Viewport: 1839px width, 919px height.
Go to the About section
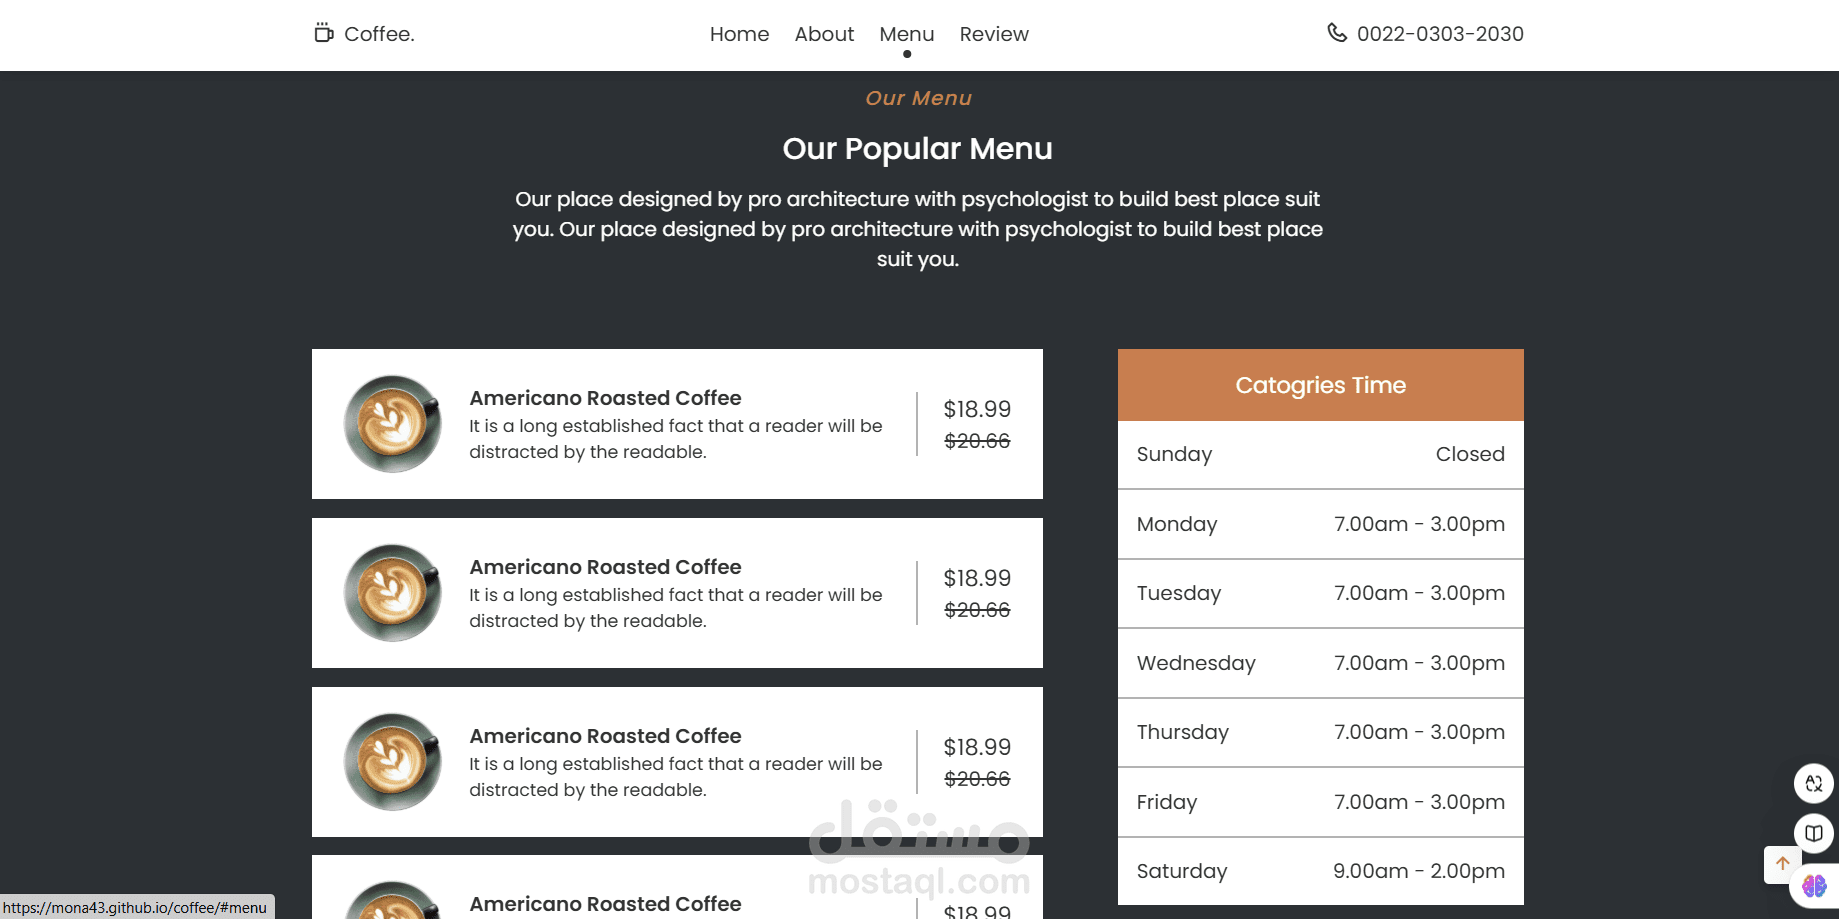point(824,34)
